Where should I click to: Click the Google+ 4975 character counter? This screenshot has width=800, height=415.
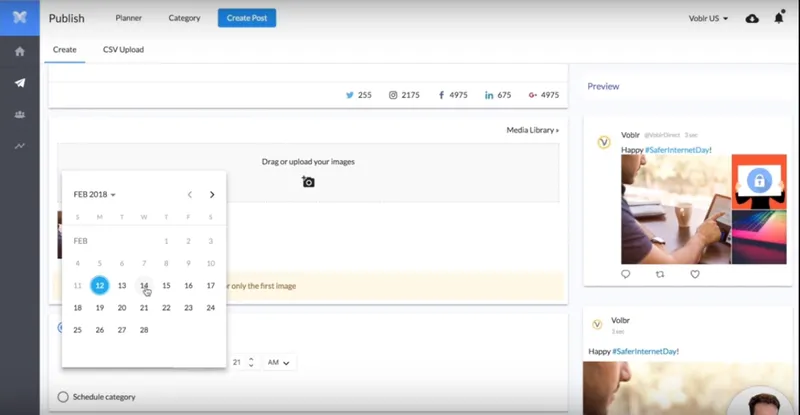click(x=543, y=95)
